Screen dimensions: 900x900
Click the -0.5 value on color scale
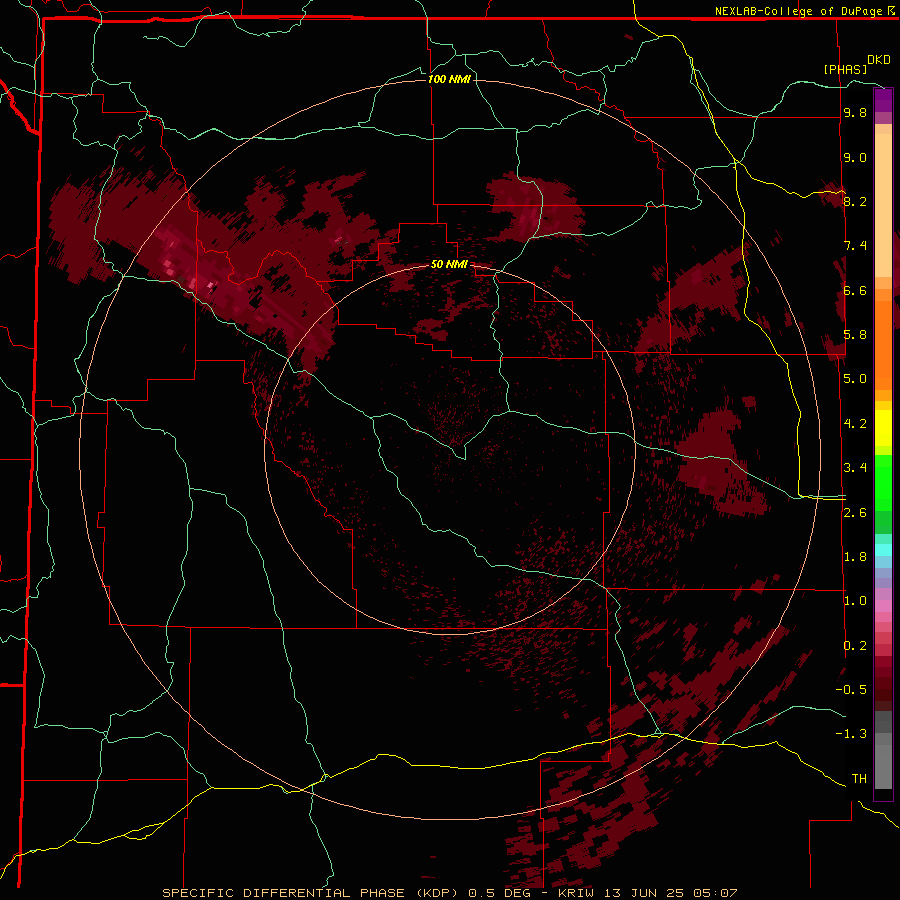(x=851, y=690)
